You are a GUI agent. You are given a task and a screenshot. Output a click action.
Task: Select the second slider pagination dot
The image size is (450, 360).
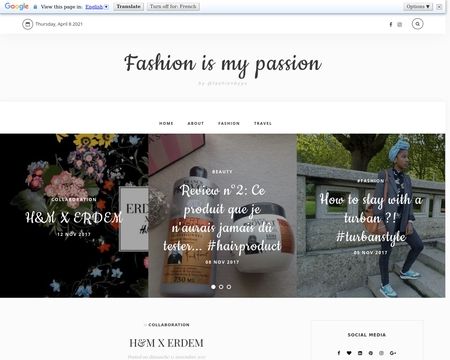coord(221,287)
